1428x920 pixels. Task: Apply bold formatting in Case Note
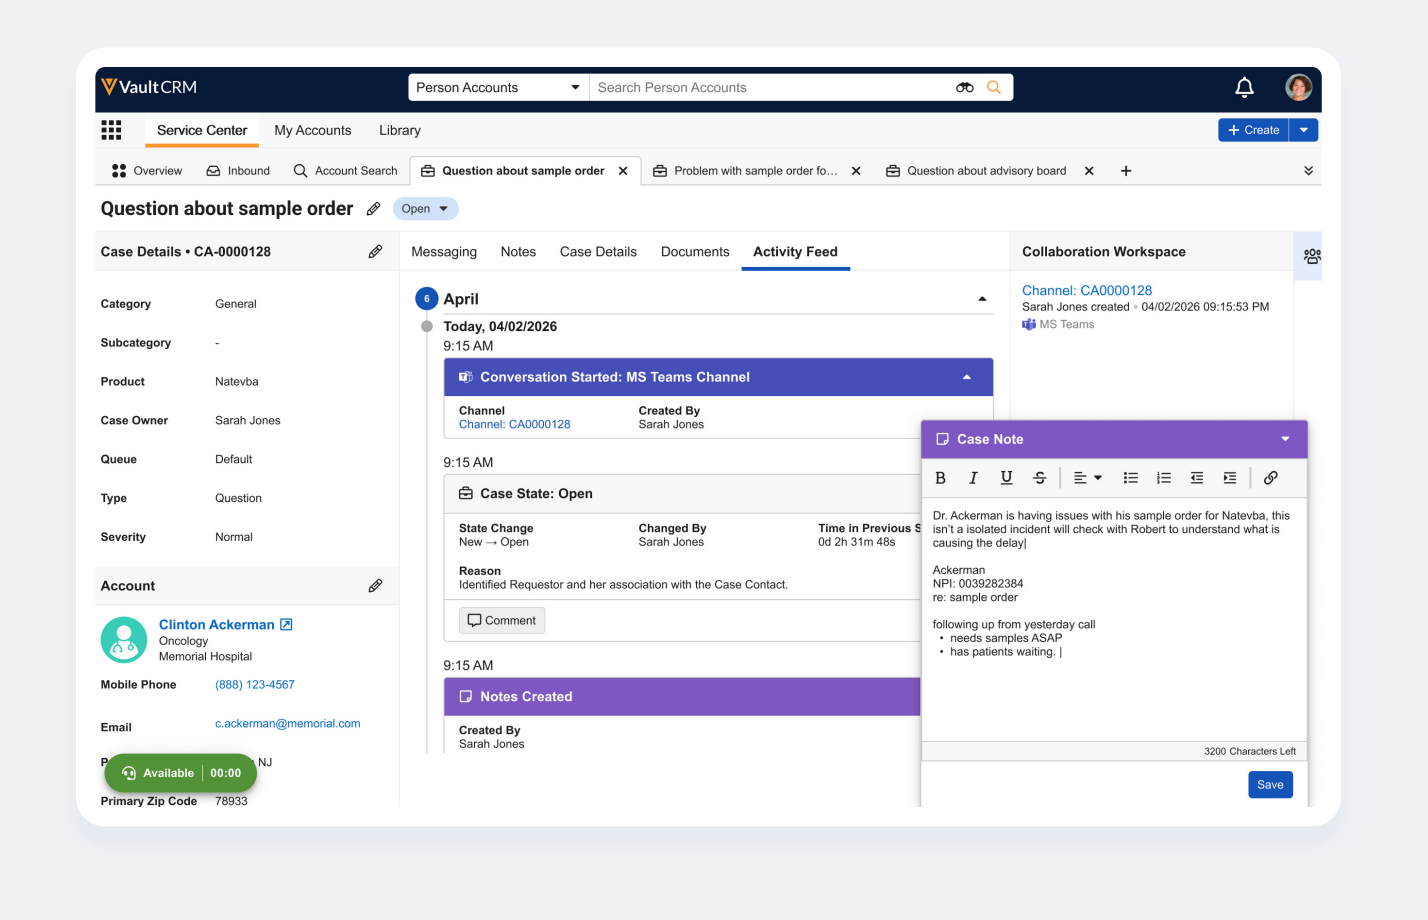tap(940, 478)
